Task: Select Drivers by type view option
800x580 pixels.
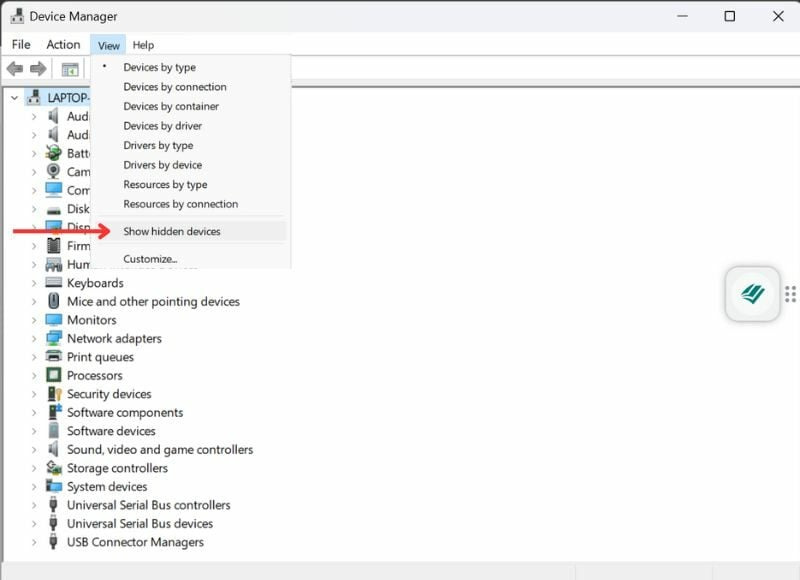Action: pos(158,145)
